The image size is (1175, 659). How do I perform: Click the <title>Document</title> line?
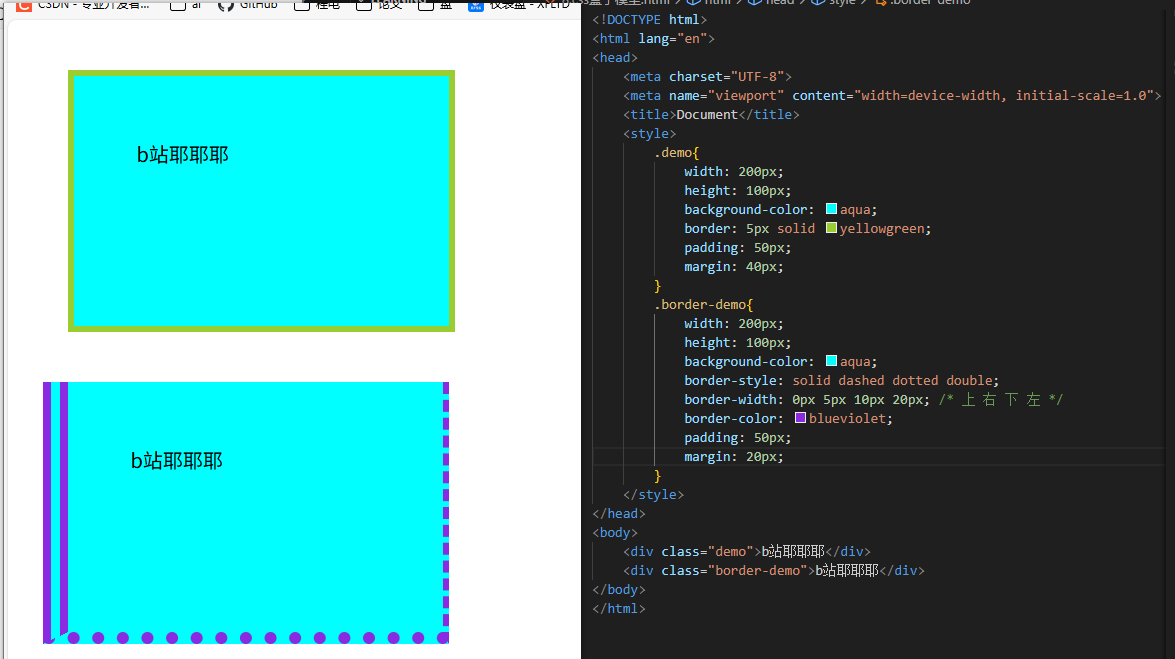coord(711,115)
